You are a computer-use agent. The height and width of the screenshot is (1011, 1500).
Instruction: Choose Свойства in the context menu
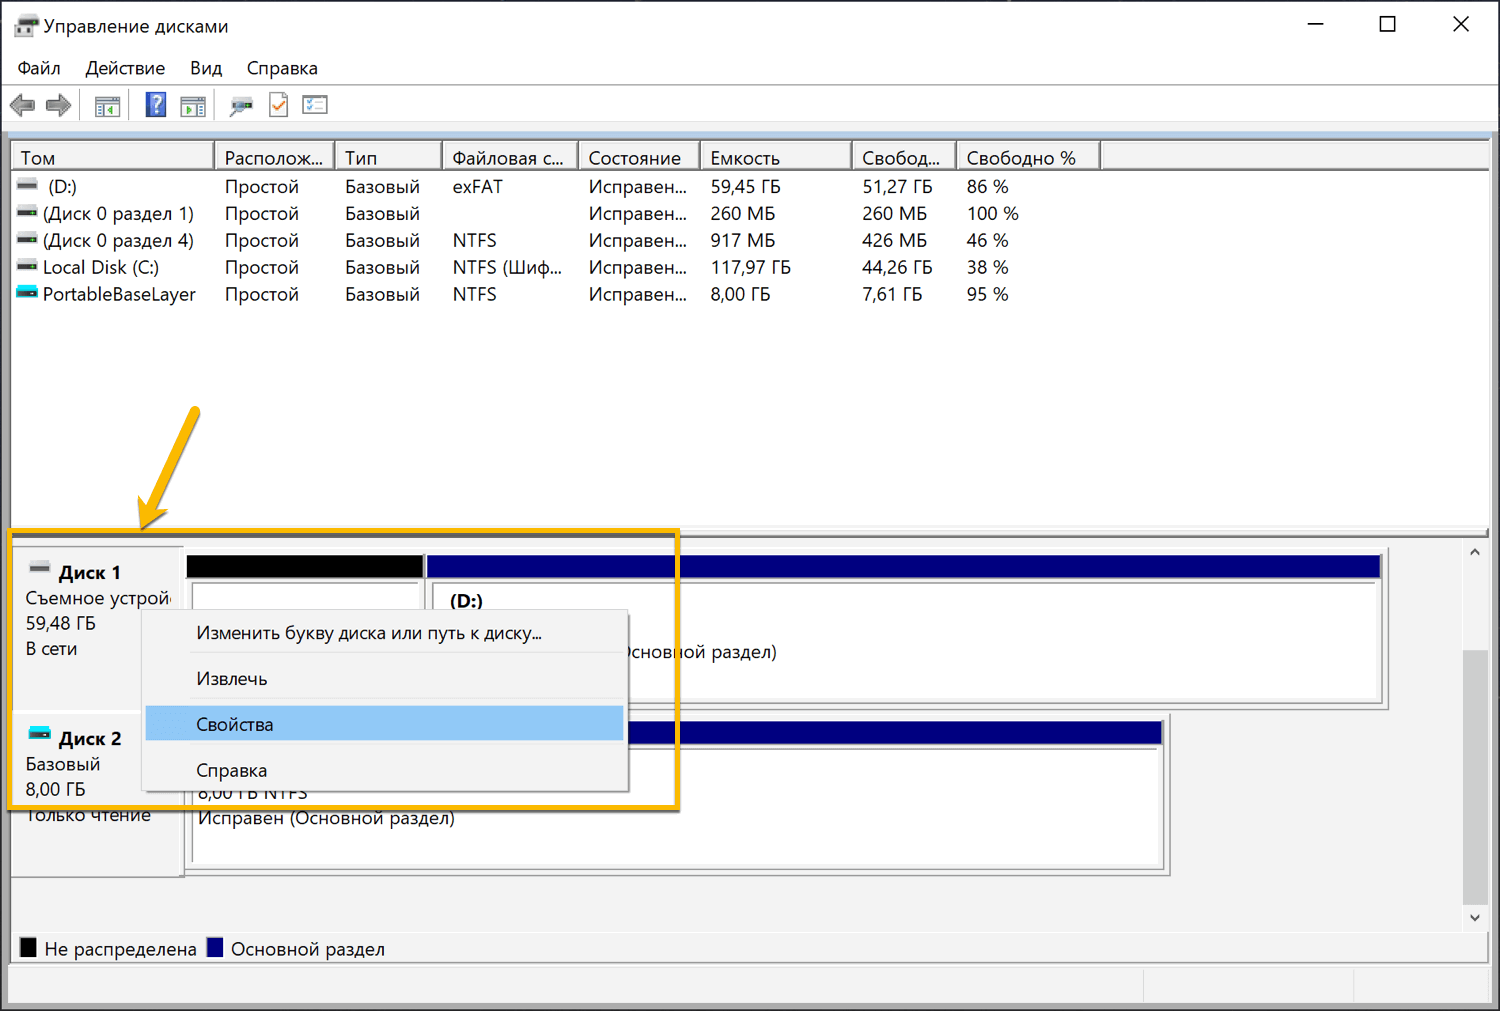(x=385, y=724)
